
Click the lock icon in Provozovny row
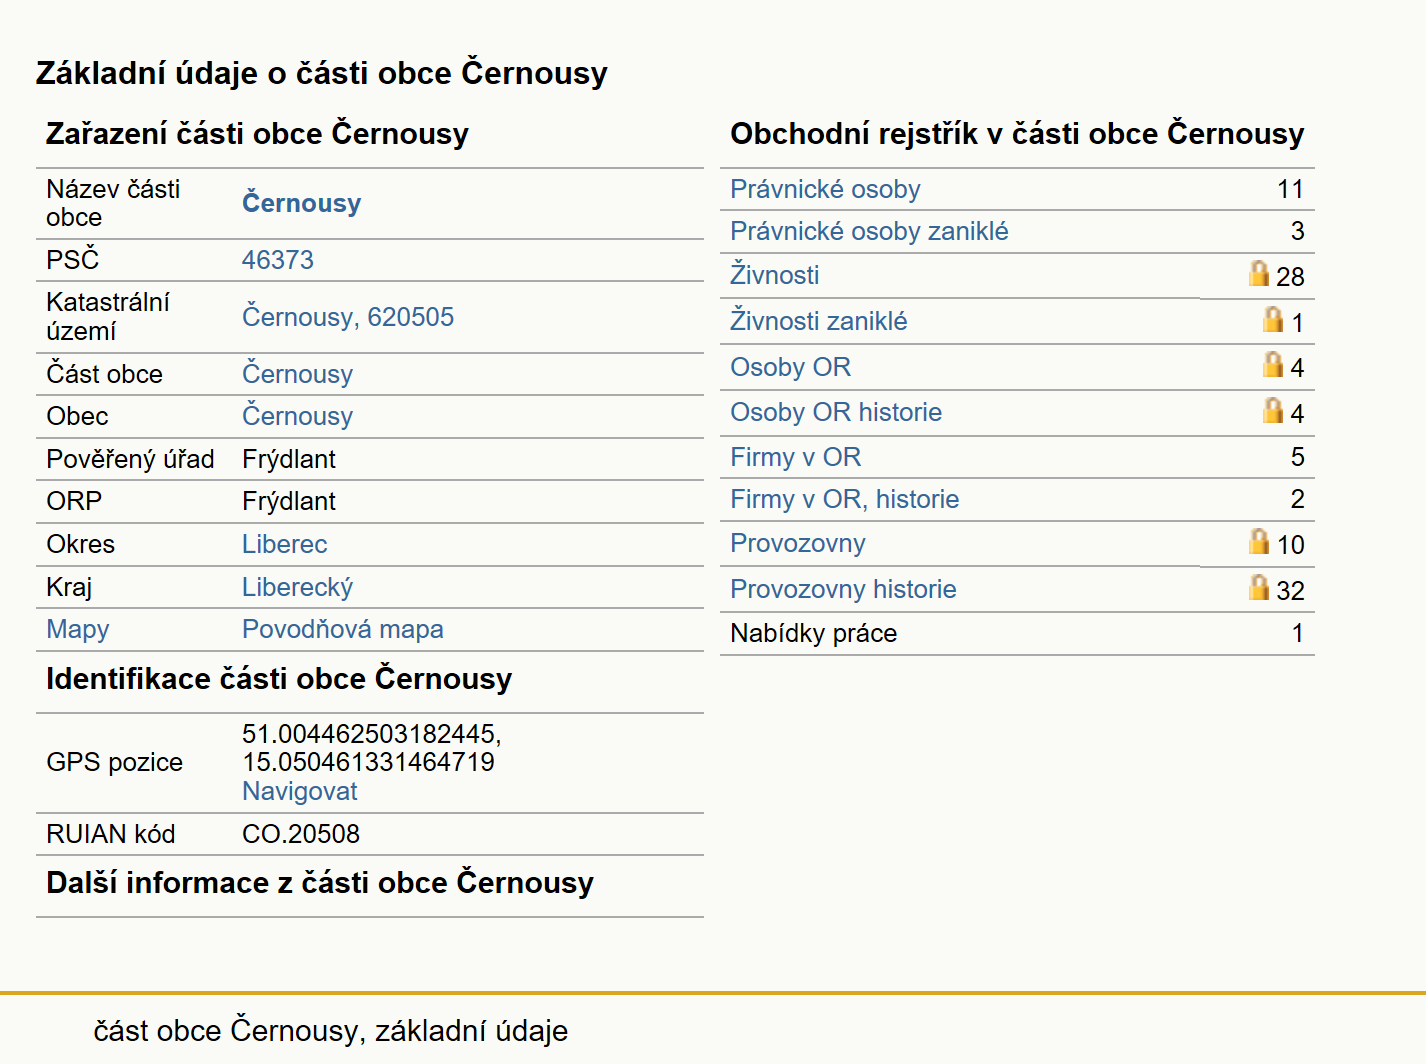pos(1259,541)
